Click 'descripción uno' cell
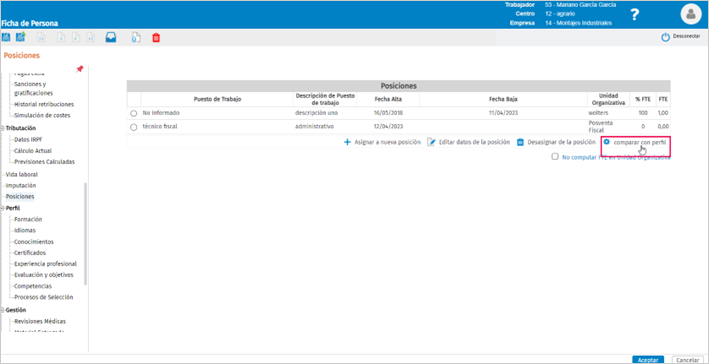This screenshot has height=364, width=709. (316, 113)
